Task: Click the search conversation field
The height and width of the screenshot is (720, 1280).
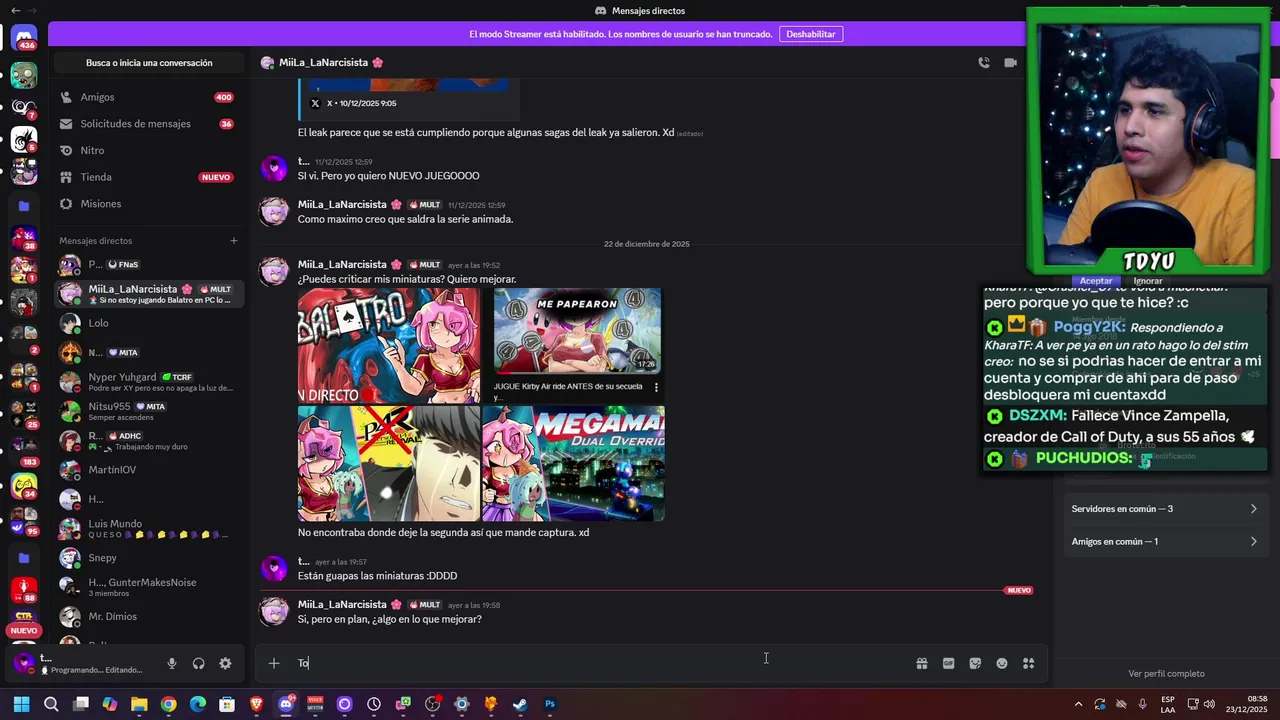Action: pyautogui.click(x=149, y=63)
